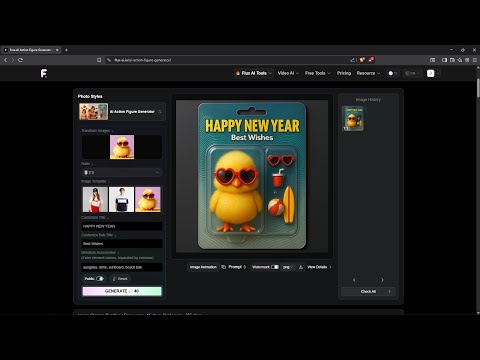Open the user profile avatar menu

click(431, 73)
